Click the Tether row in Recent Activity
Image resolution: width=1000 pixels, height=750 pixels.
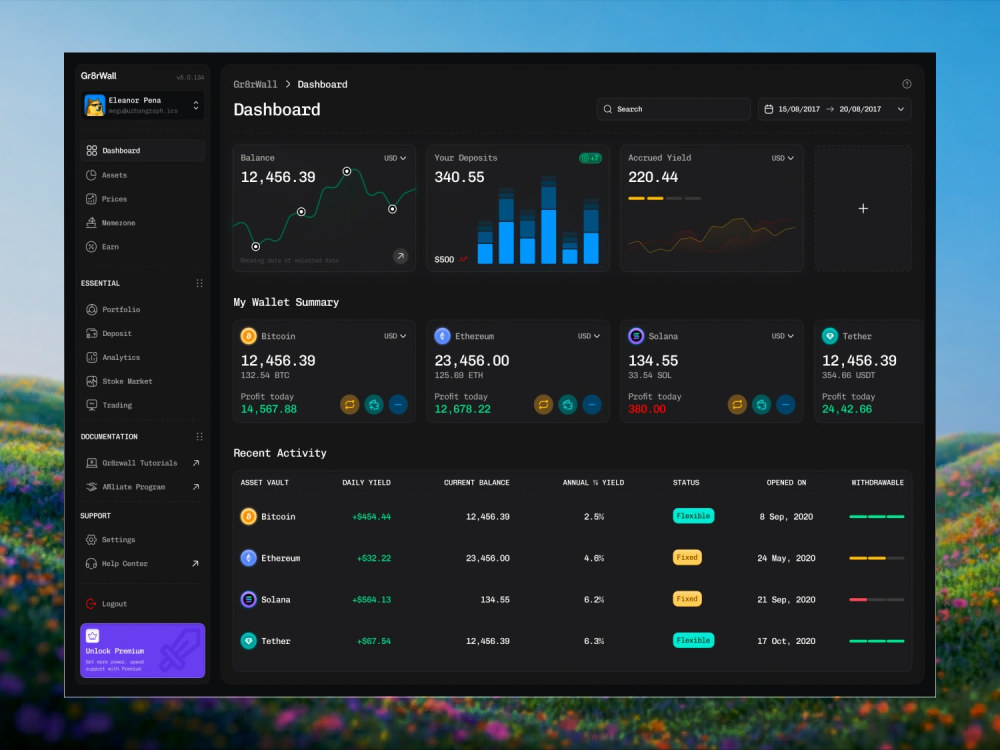[572, 641]
